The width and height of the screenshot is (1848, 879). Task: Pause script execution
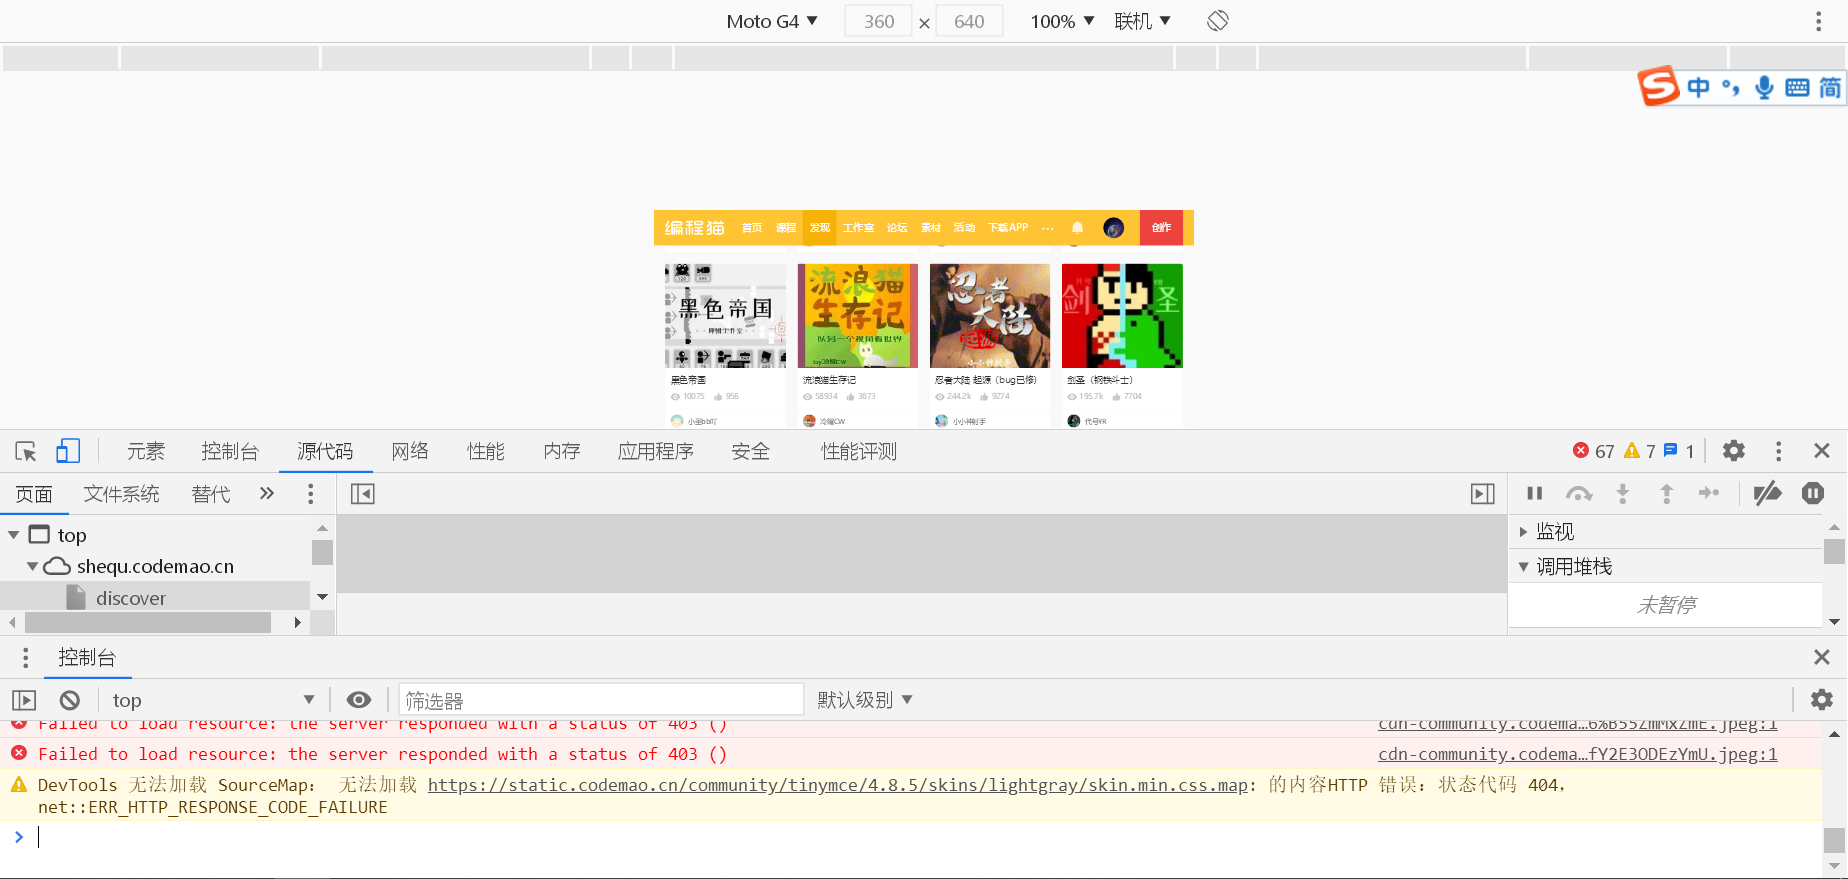pos(1535,493)
